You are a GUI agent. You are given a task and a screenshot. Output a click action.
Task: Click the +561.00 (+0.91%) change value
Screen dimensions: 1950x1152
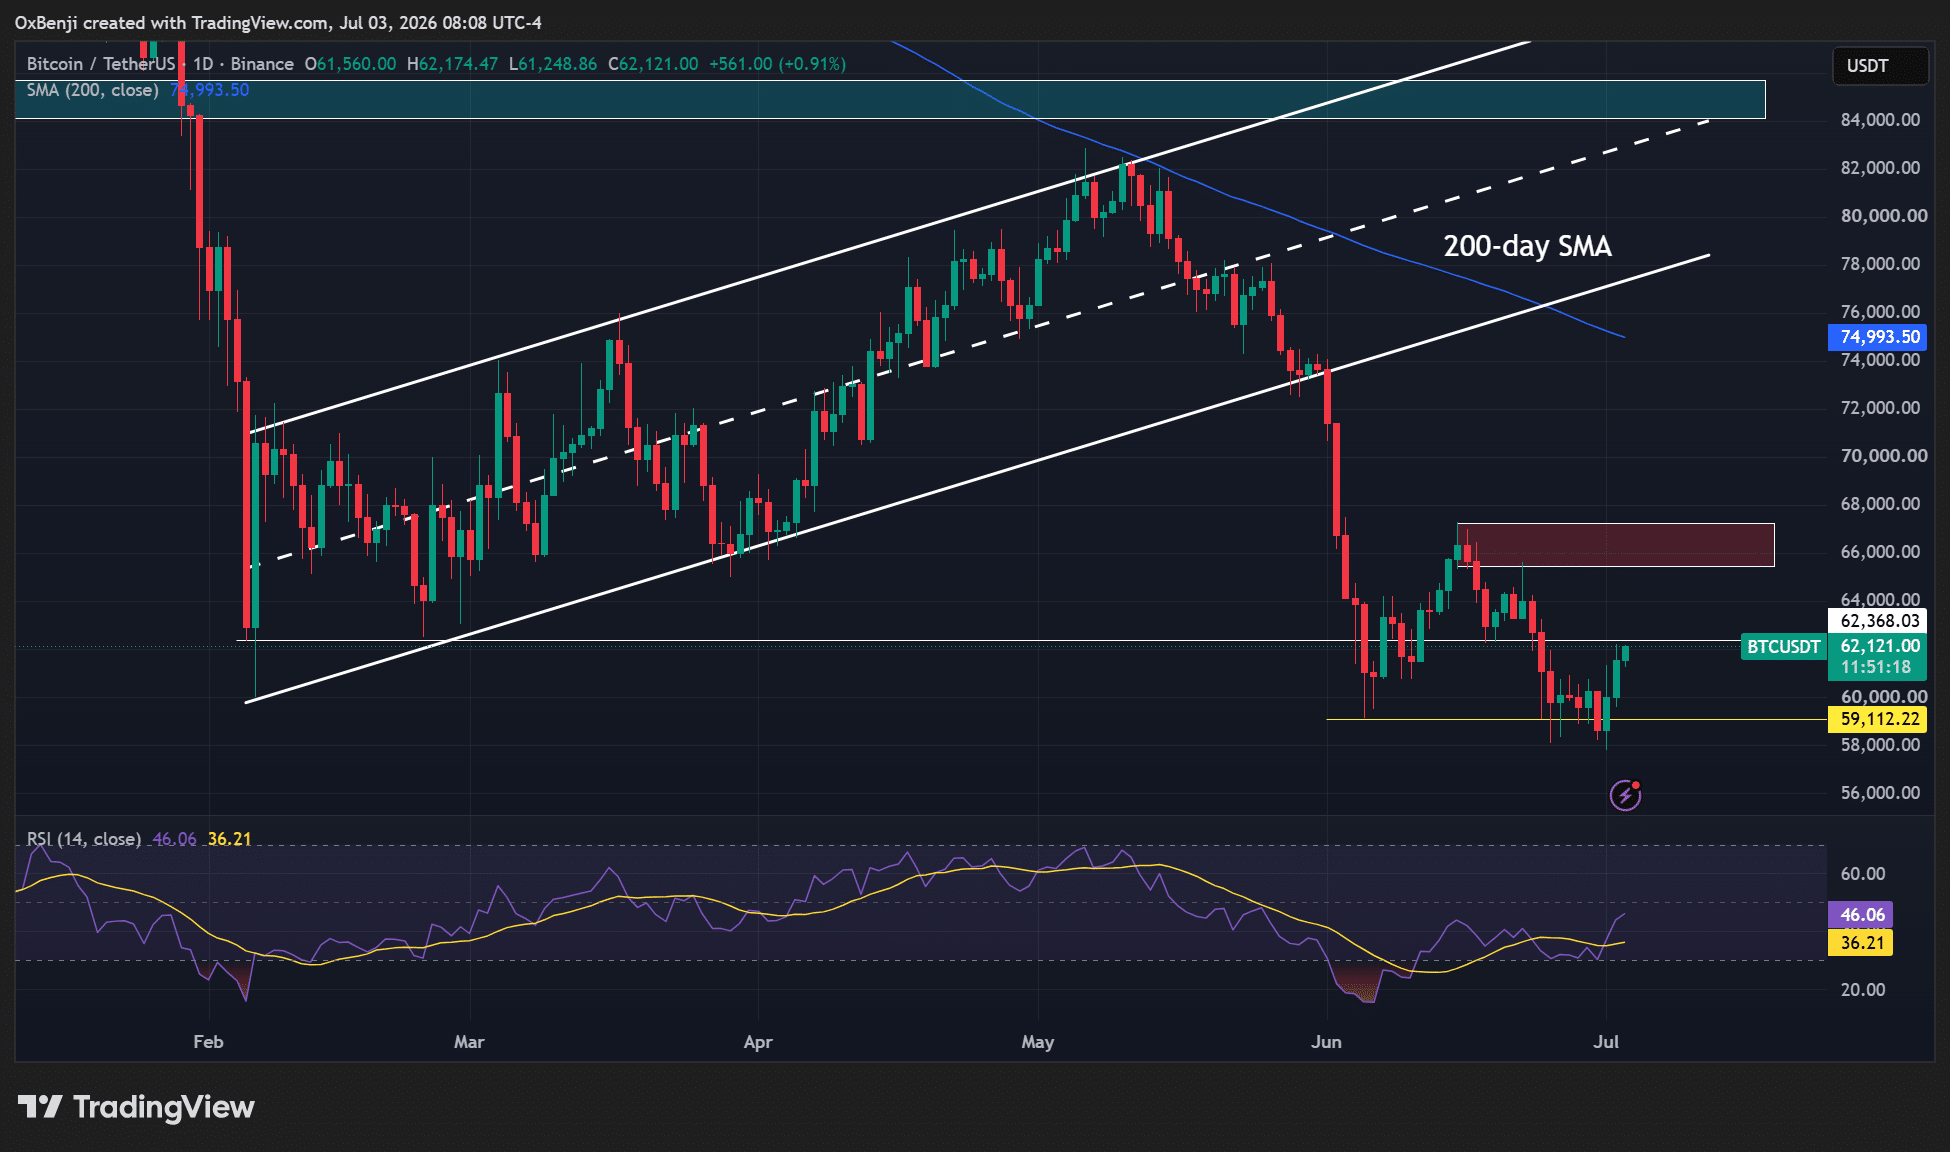pos(777,64)
